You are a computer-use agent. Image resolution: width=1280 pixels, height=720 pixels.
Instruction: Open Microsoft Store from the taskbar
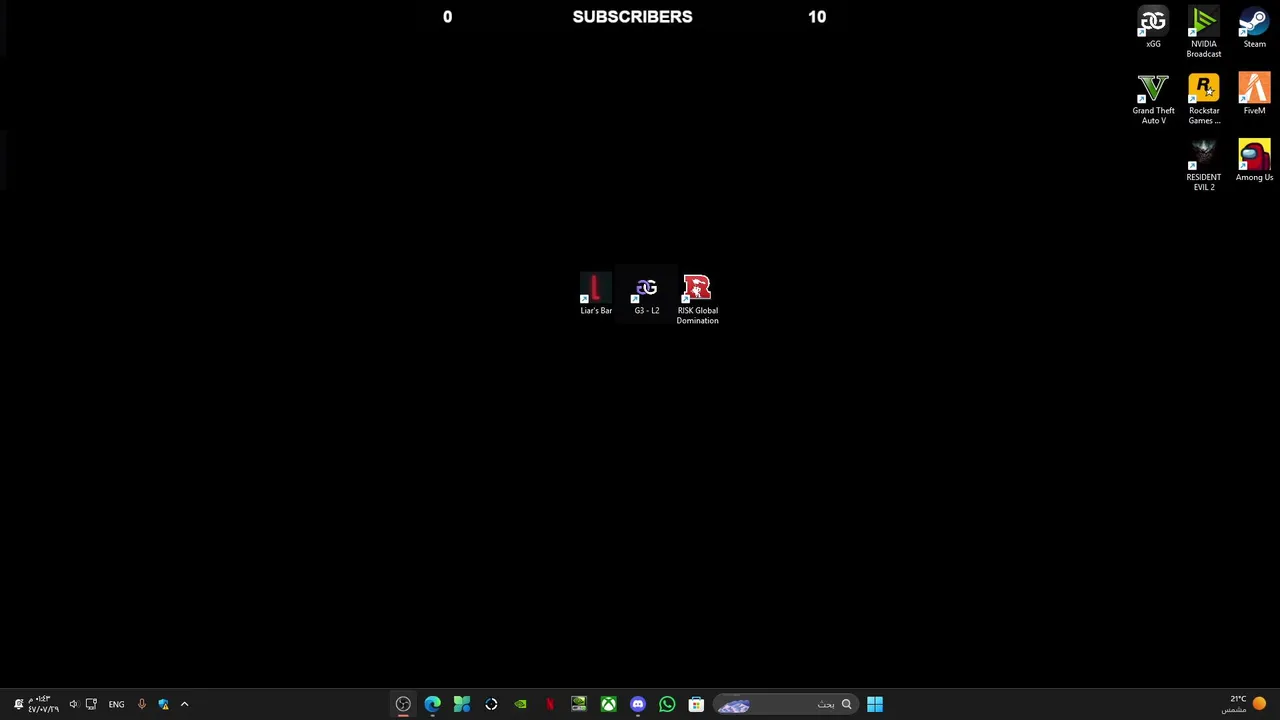(696, 704)
